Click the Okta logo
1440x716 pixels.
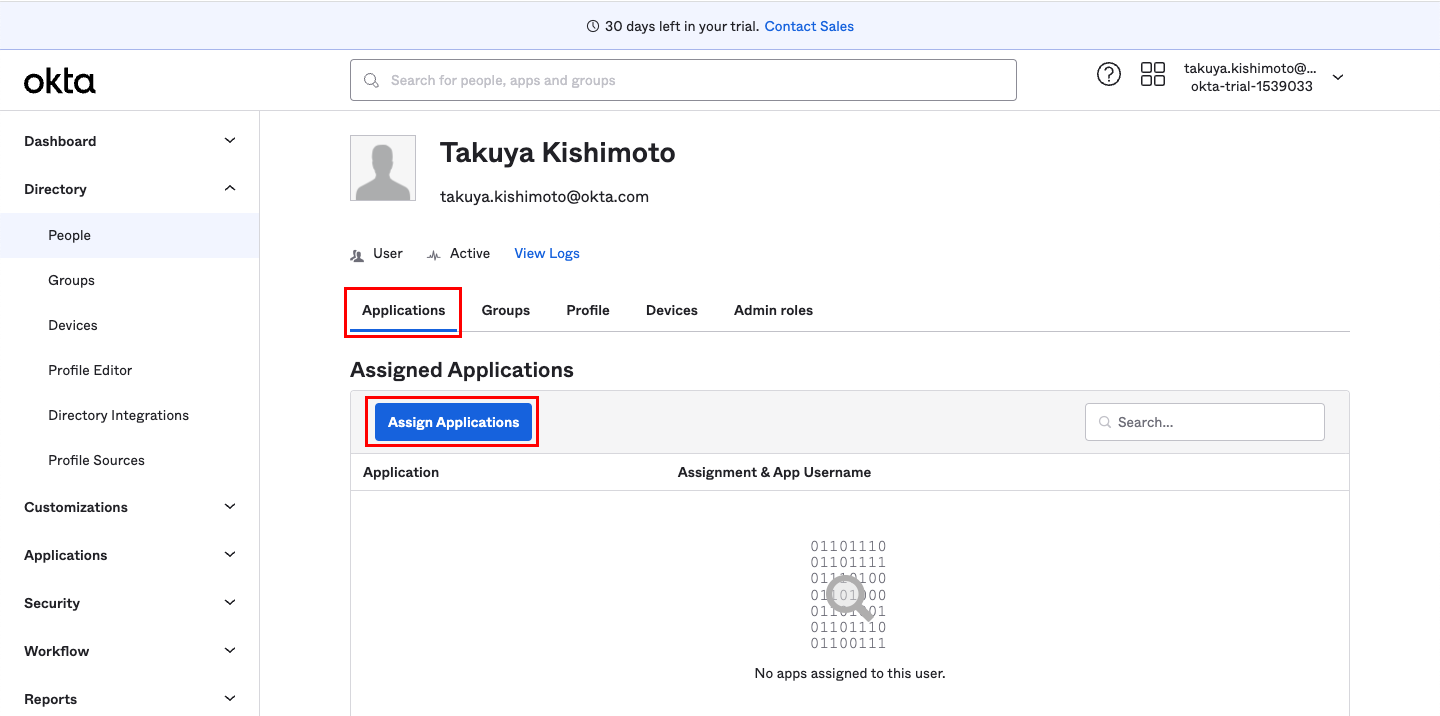[x=60, y=81]
